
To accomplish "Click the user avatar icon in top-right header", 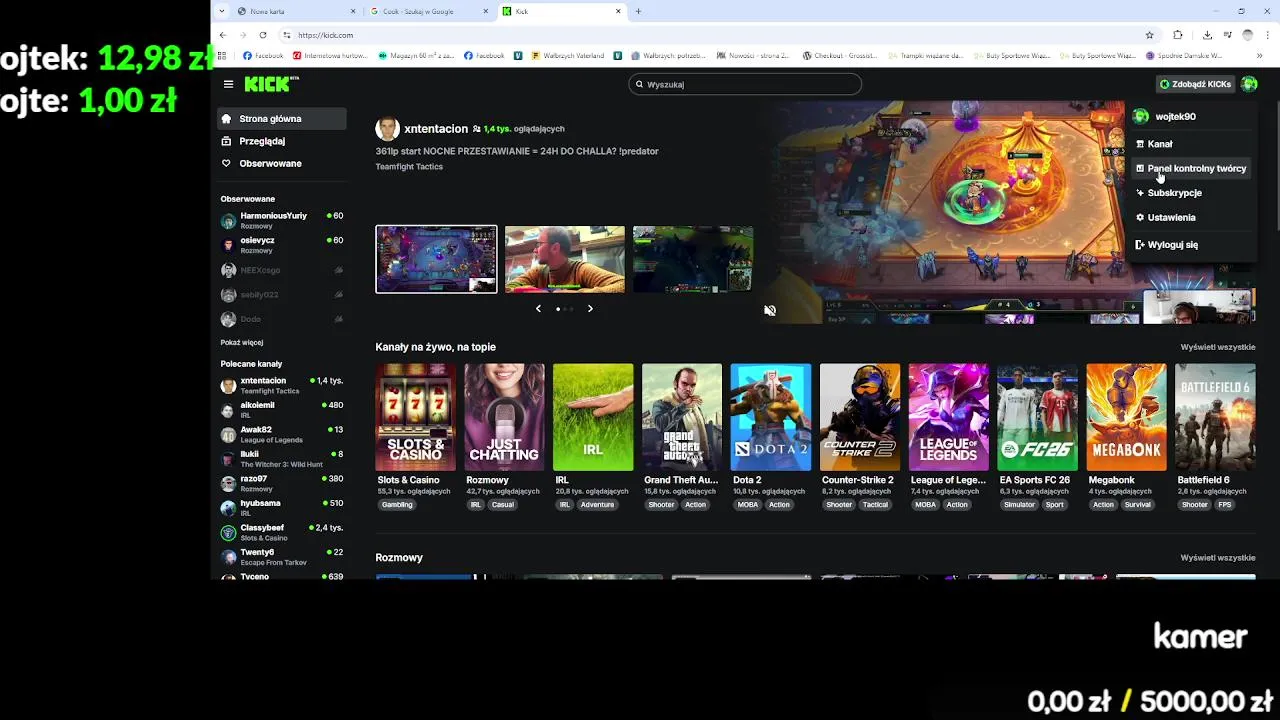I will pyautogui.click(x=1249, y=84).
